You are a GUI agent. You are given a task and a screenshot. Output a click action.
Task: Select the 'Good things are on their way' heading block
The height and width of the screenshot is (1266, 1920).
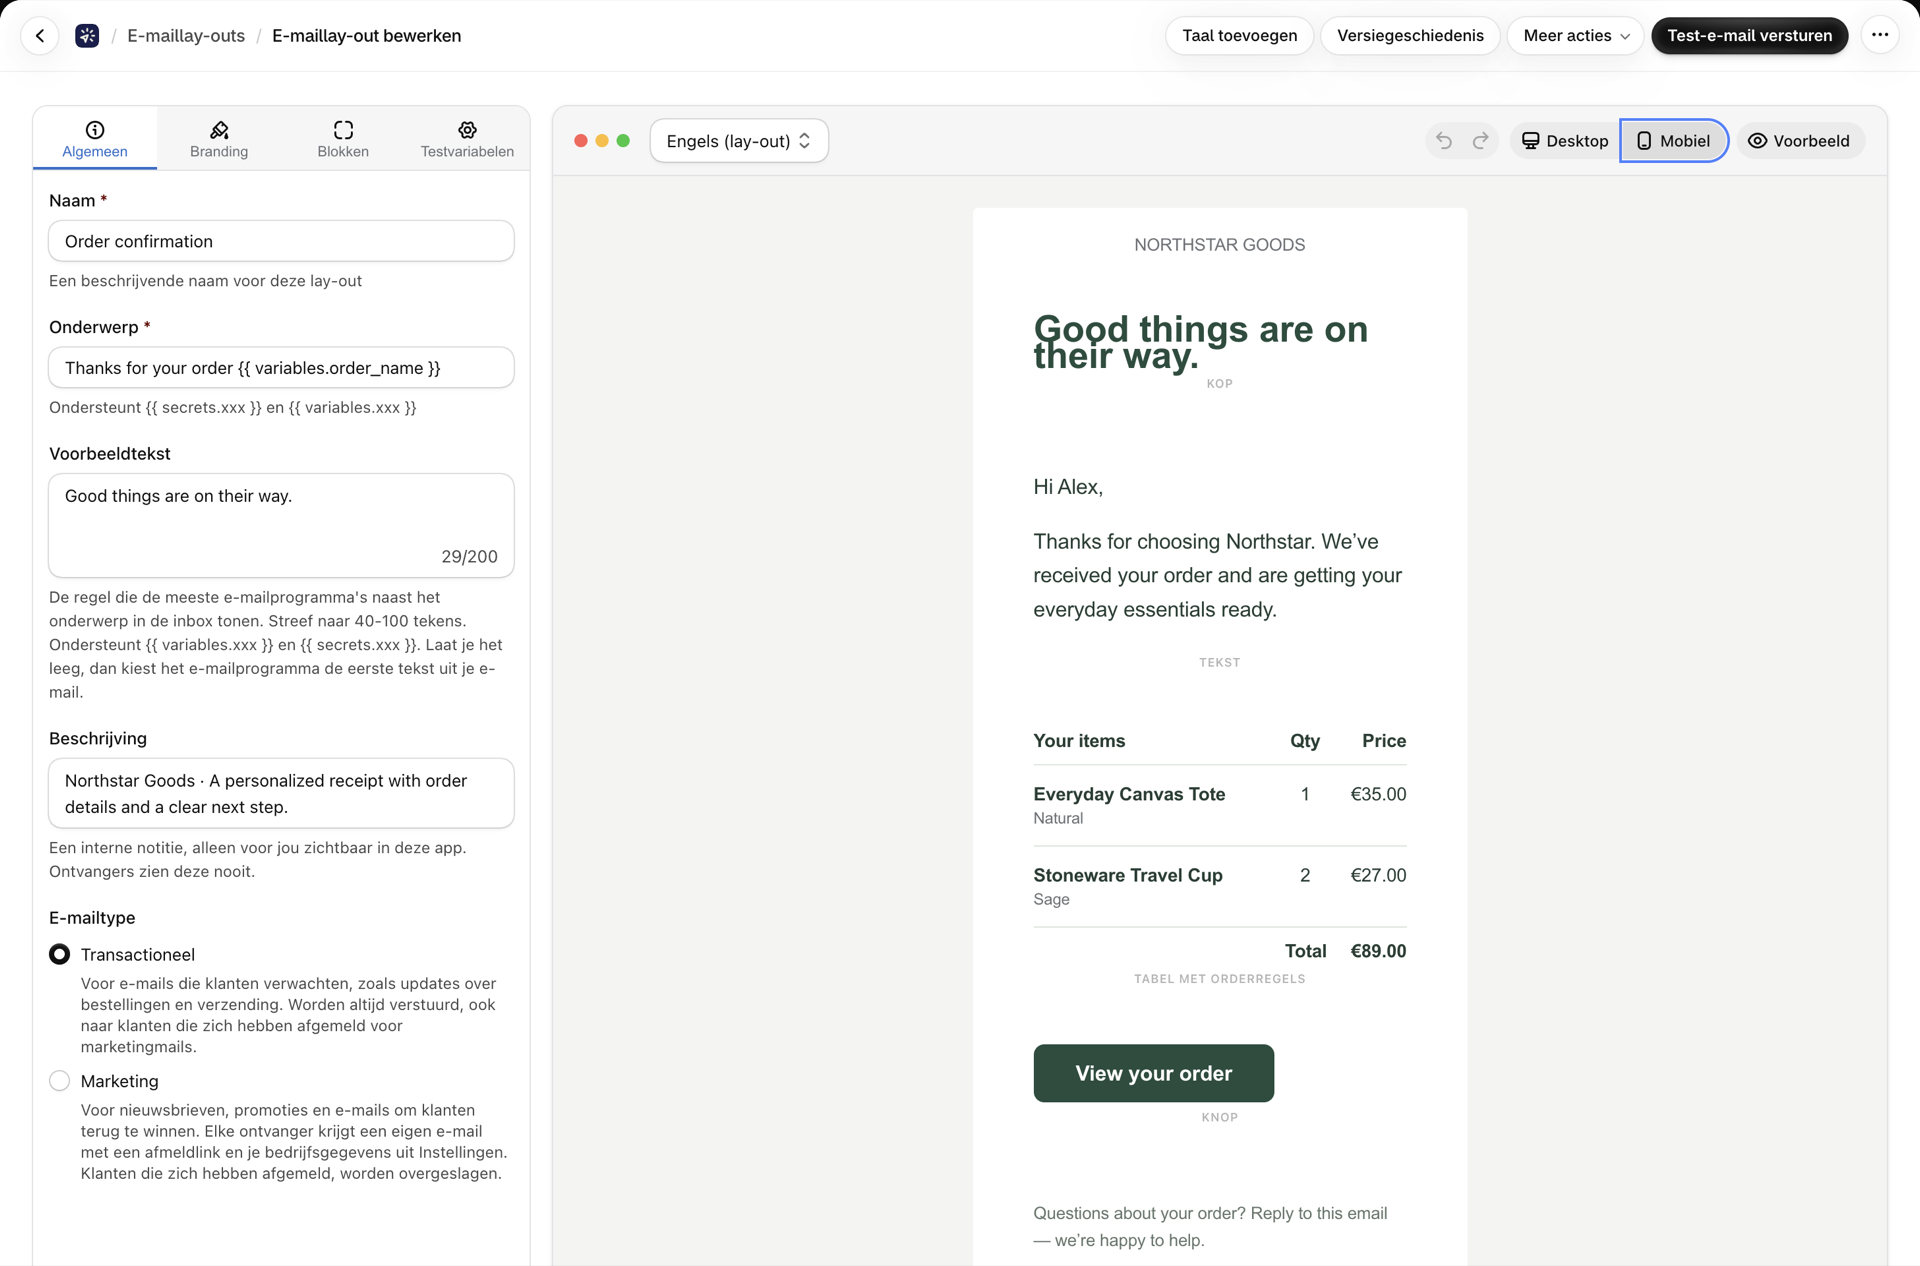pos(1200,342)
